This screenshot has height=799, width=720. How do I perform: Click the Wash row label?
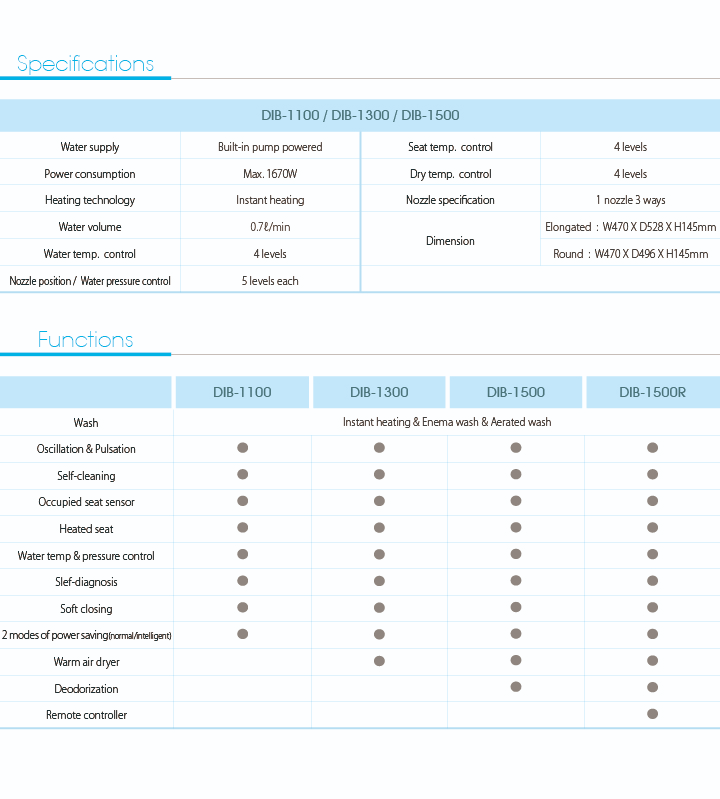pos(86,422)
